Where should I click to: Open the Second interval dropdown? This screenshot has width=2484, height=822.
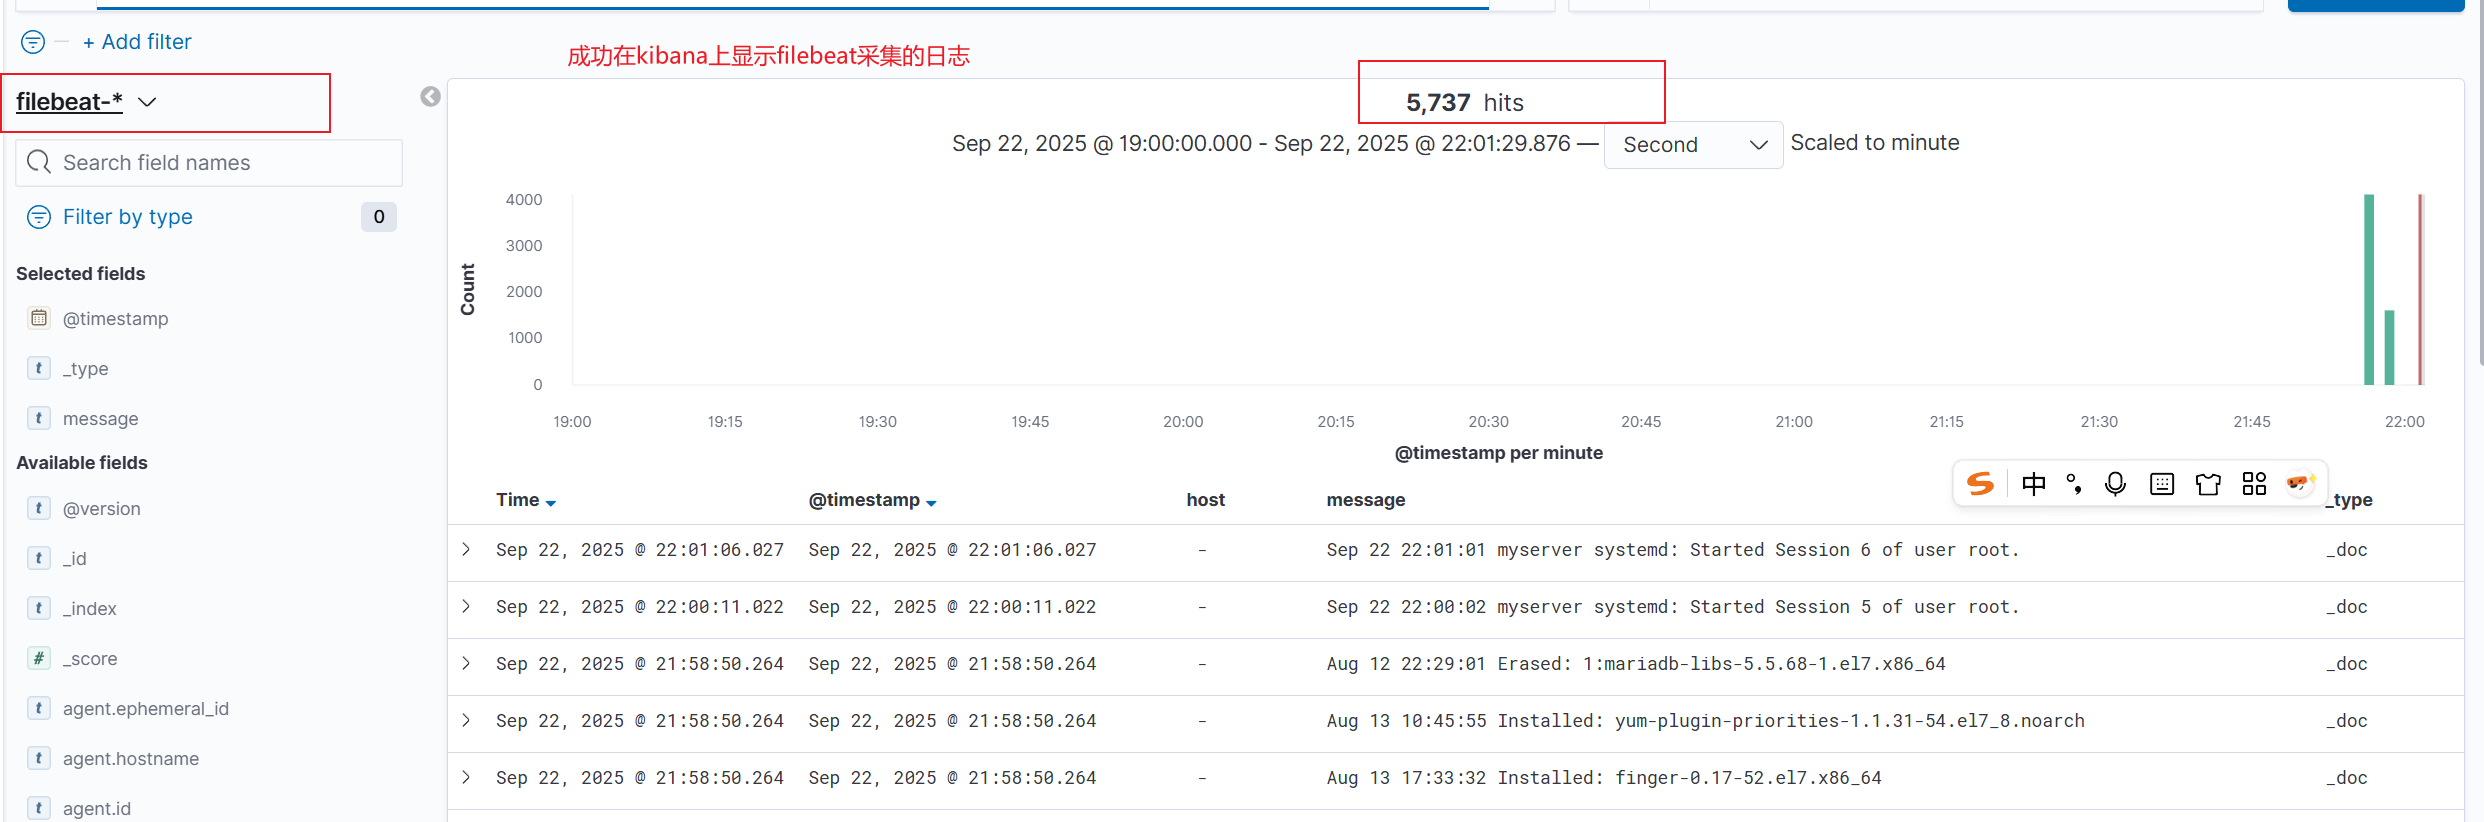[x=1693, y=145]
